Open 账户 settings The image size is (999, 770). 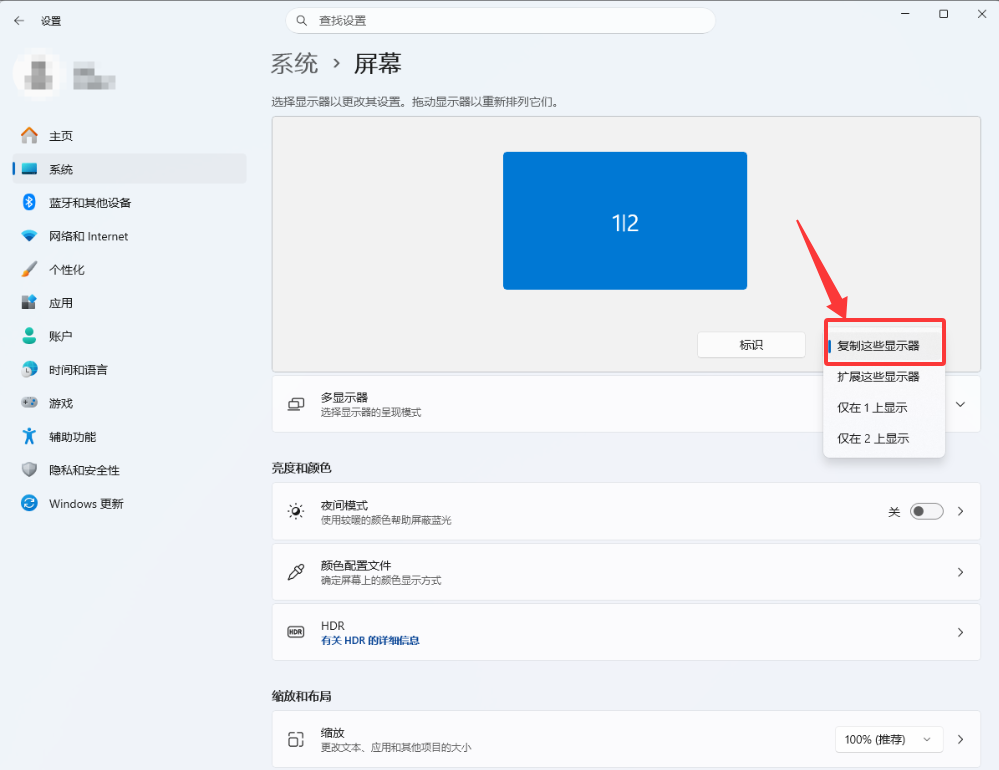tap(129, 336)
